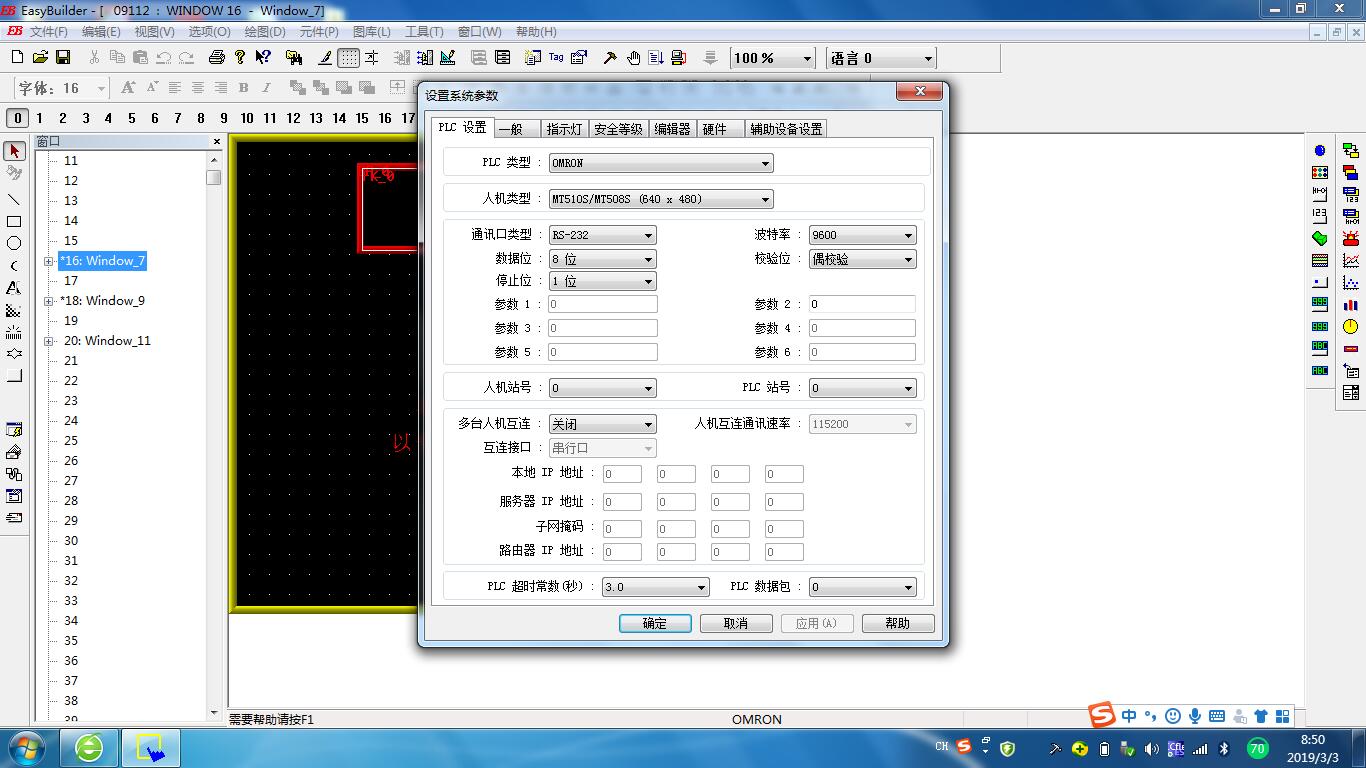Screen dimensions: 1366x768
Task: Click the alarm lamp object icon
Action: click(1351, 238)
